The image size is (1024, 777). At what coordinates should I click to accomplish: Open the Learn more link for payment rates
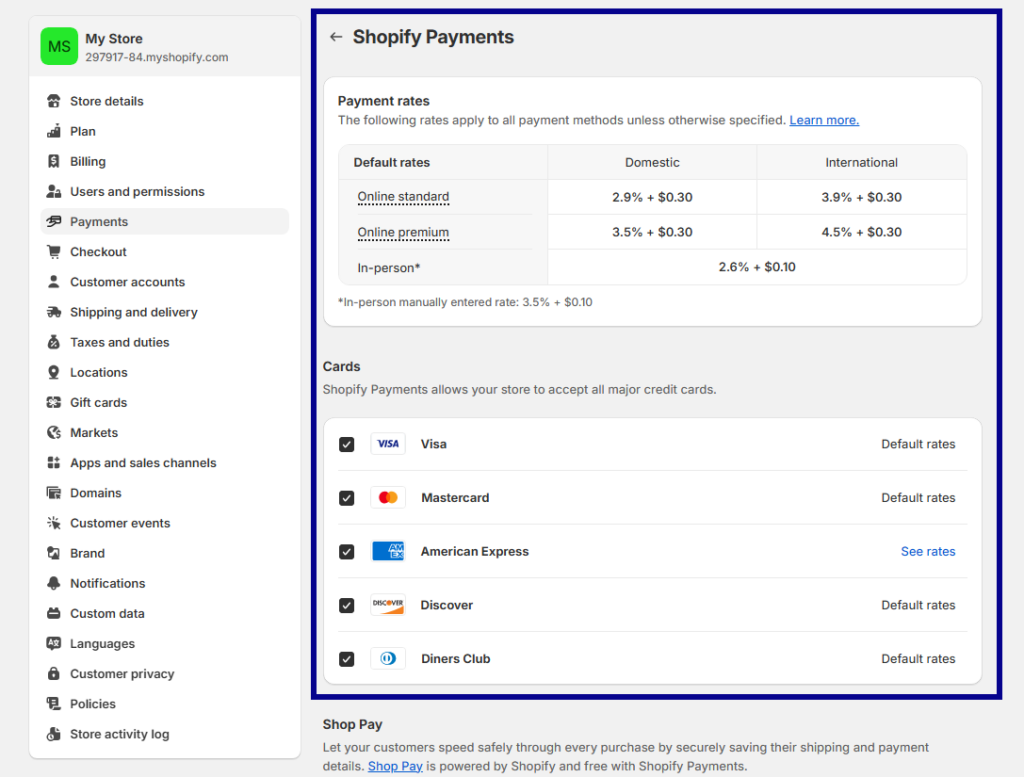tap(824, 120)
